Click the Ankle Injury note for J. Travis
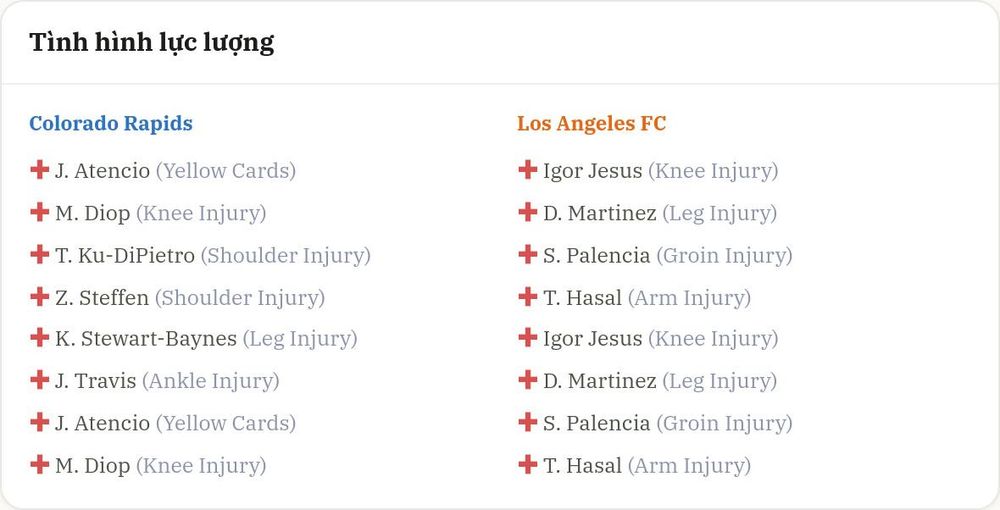 (x=210, y=381)
